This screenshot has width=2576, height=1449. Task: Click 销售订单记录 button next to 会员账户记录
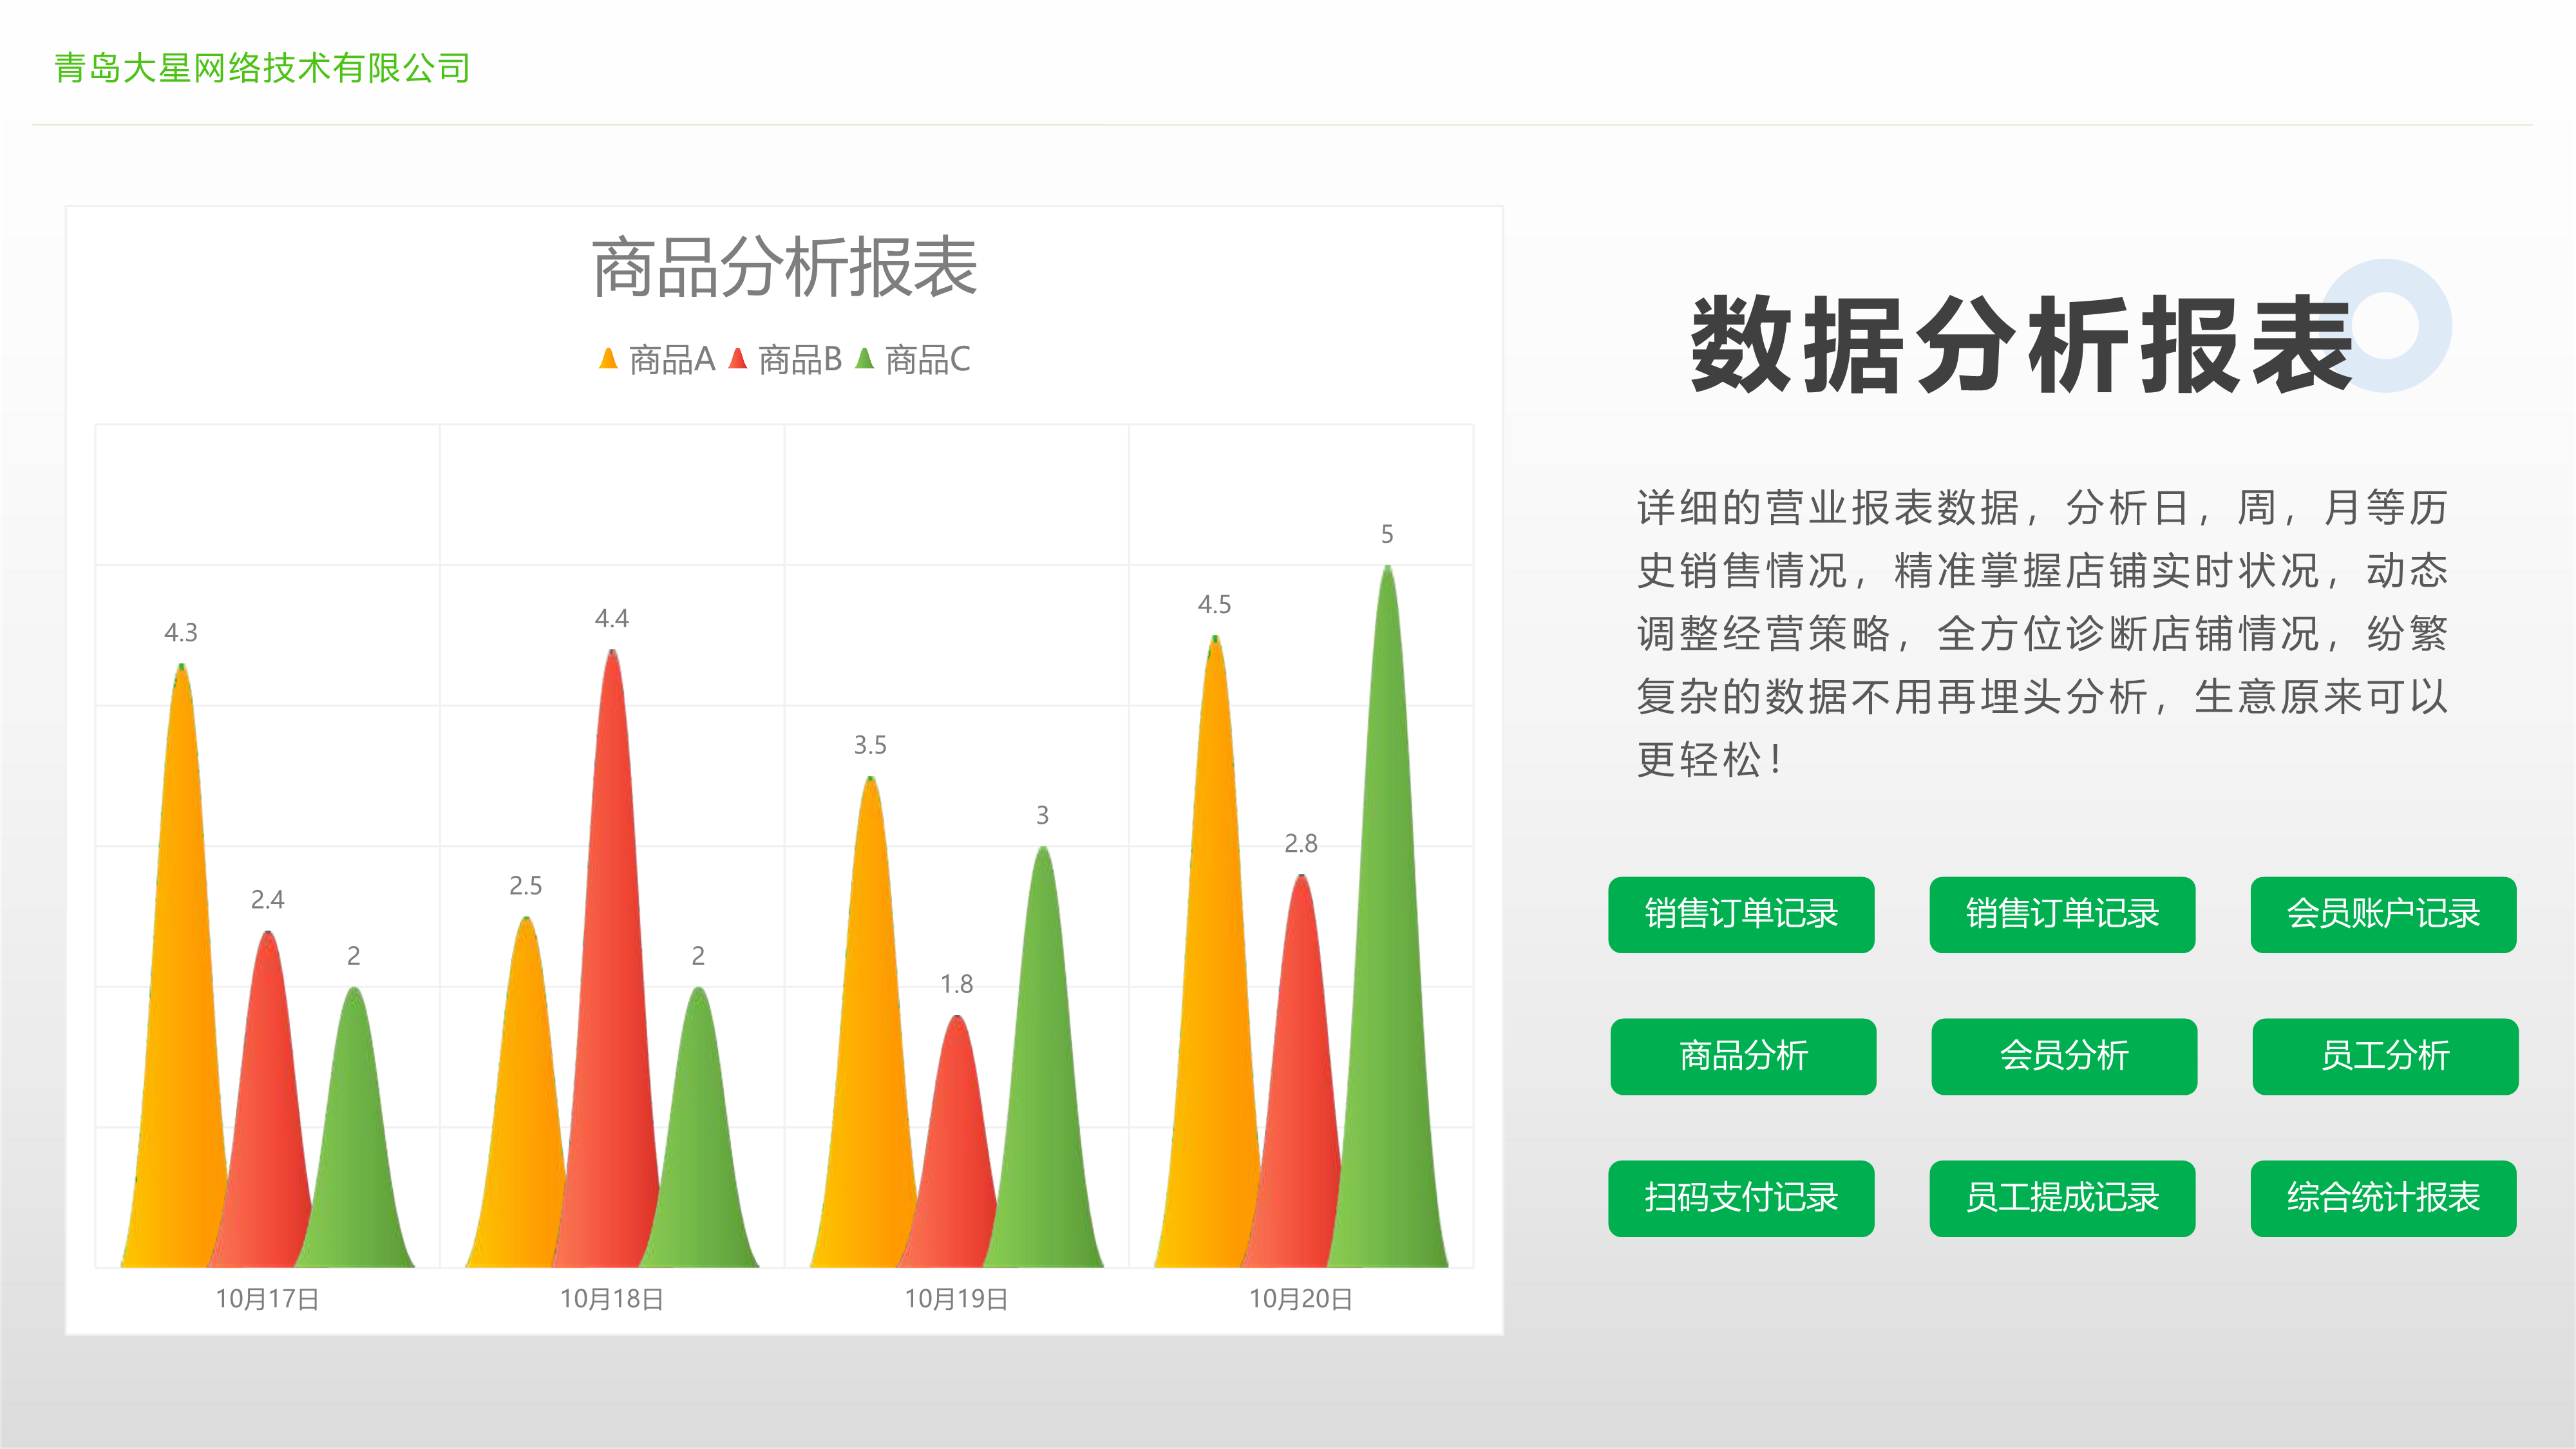pos(2062,914)
